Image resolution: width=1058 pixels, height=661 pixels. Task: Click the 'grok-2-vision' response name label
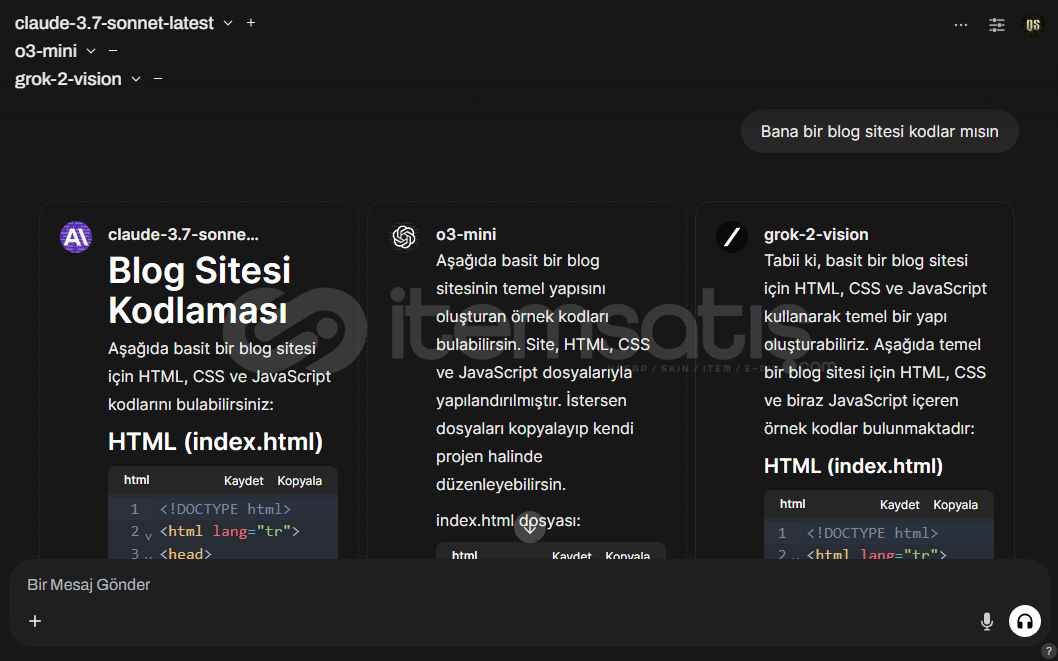click(x=816, y=235)
